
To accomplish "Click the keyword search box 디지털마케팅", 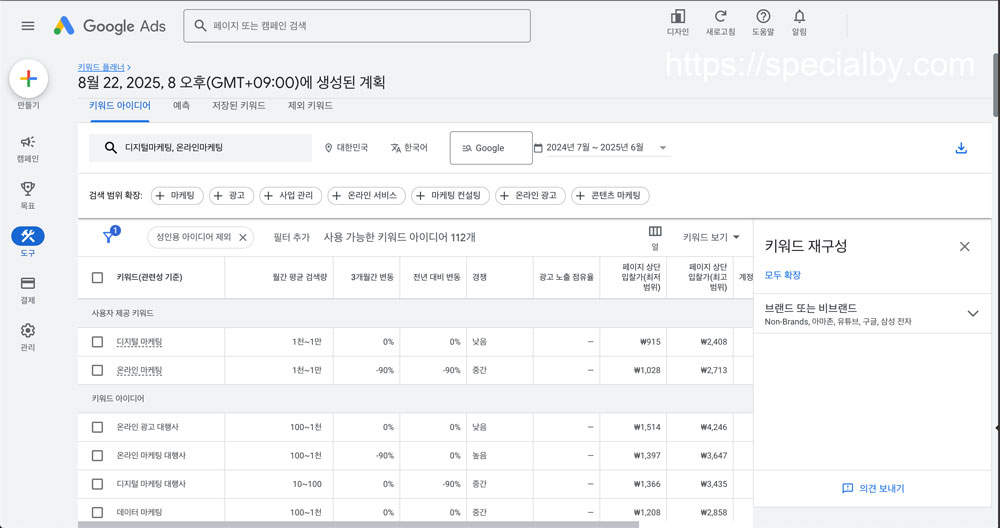I will point(200,147).
